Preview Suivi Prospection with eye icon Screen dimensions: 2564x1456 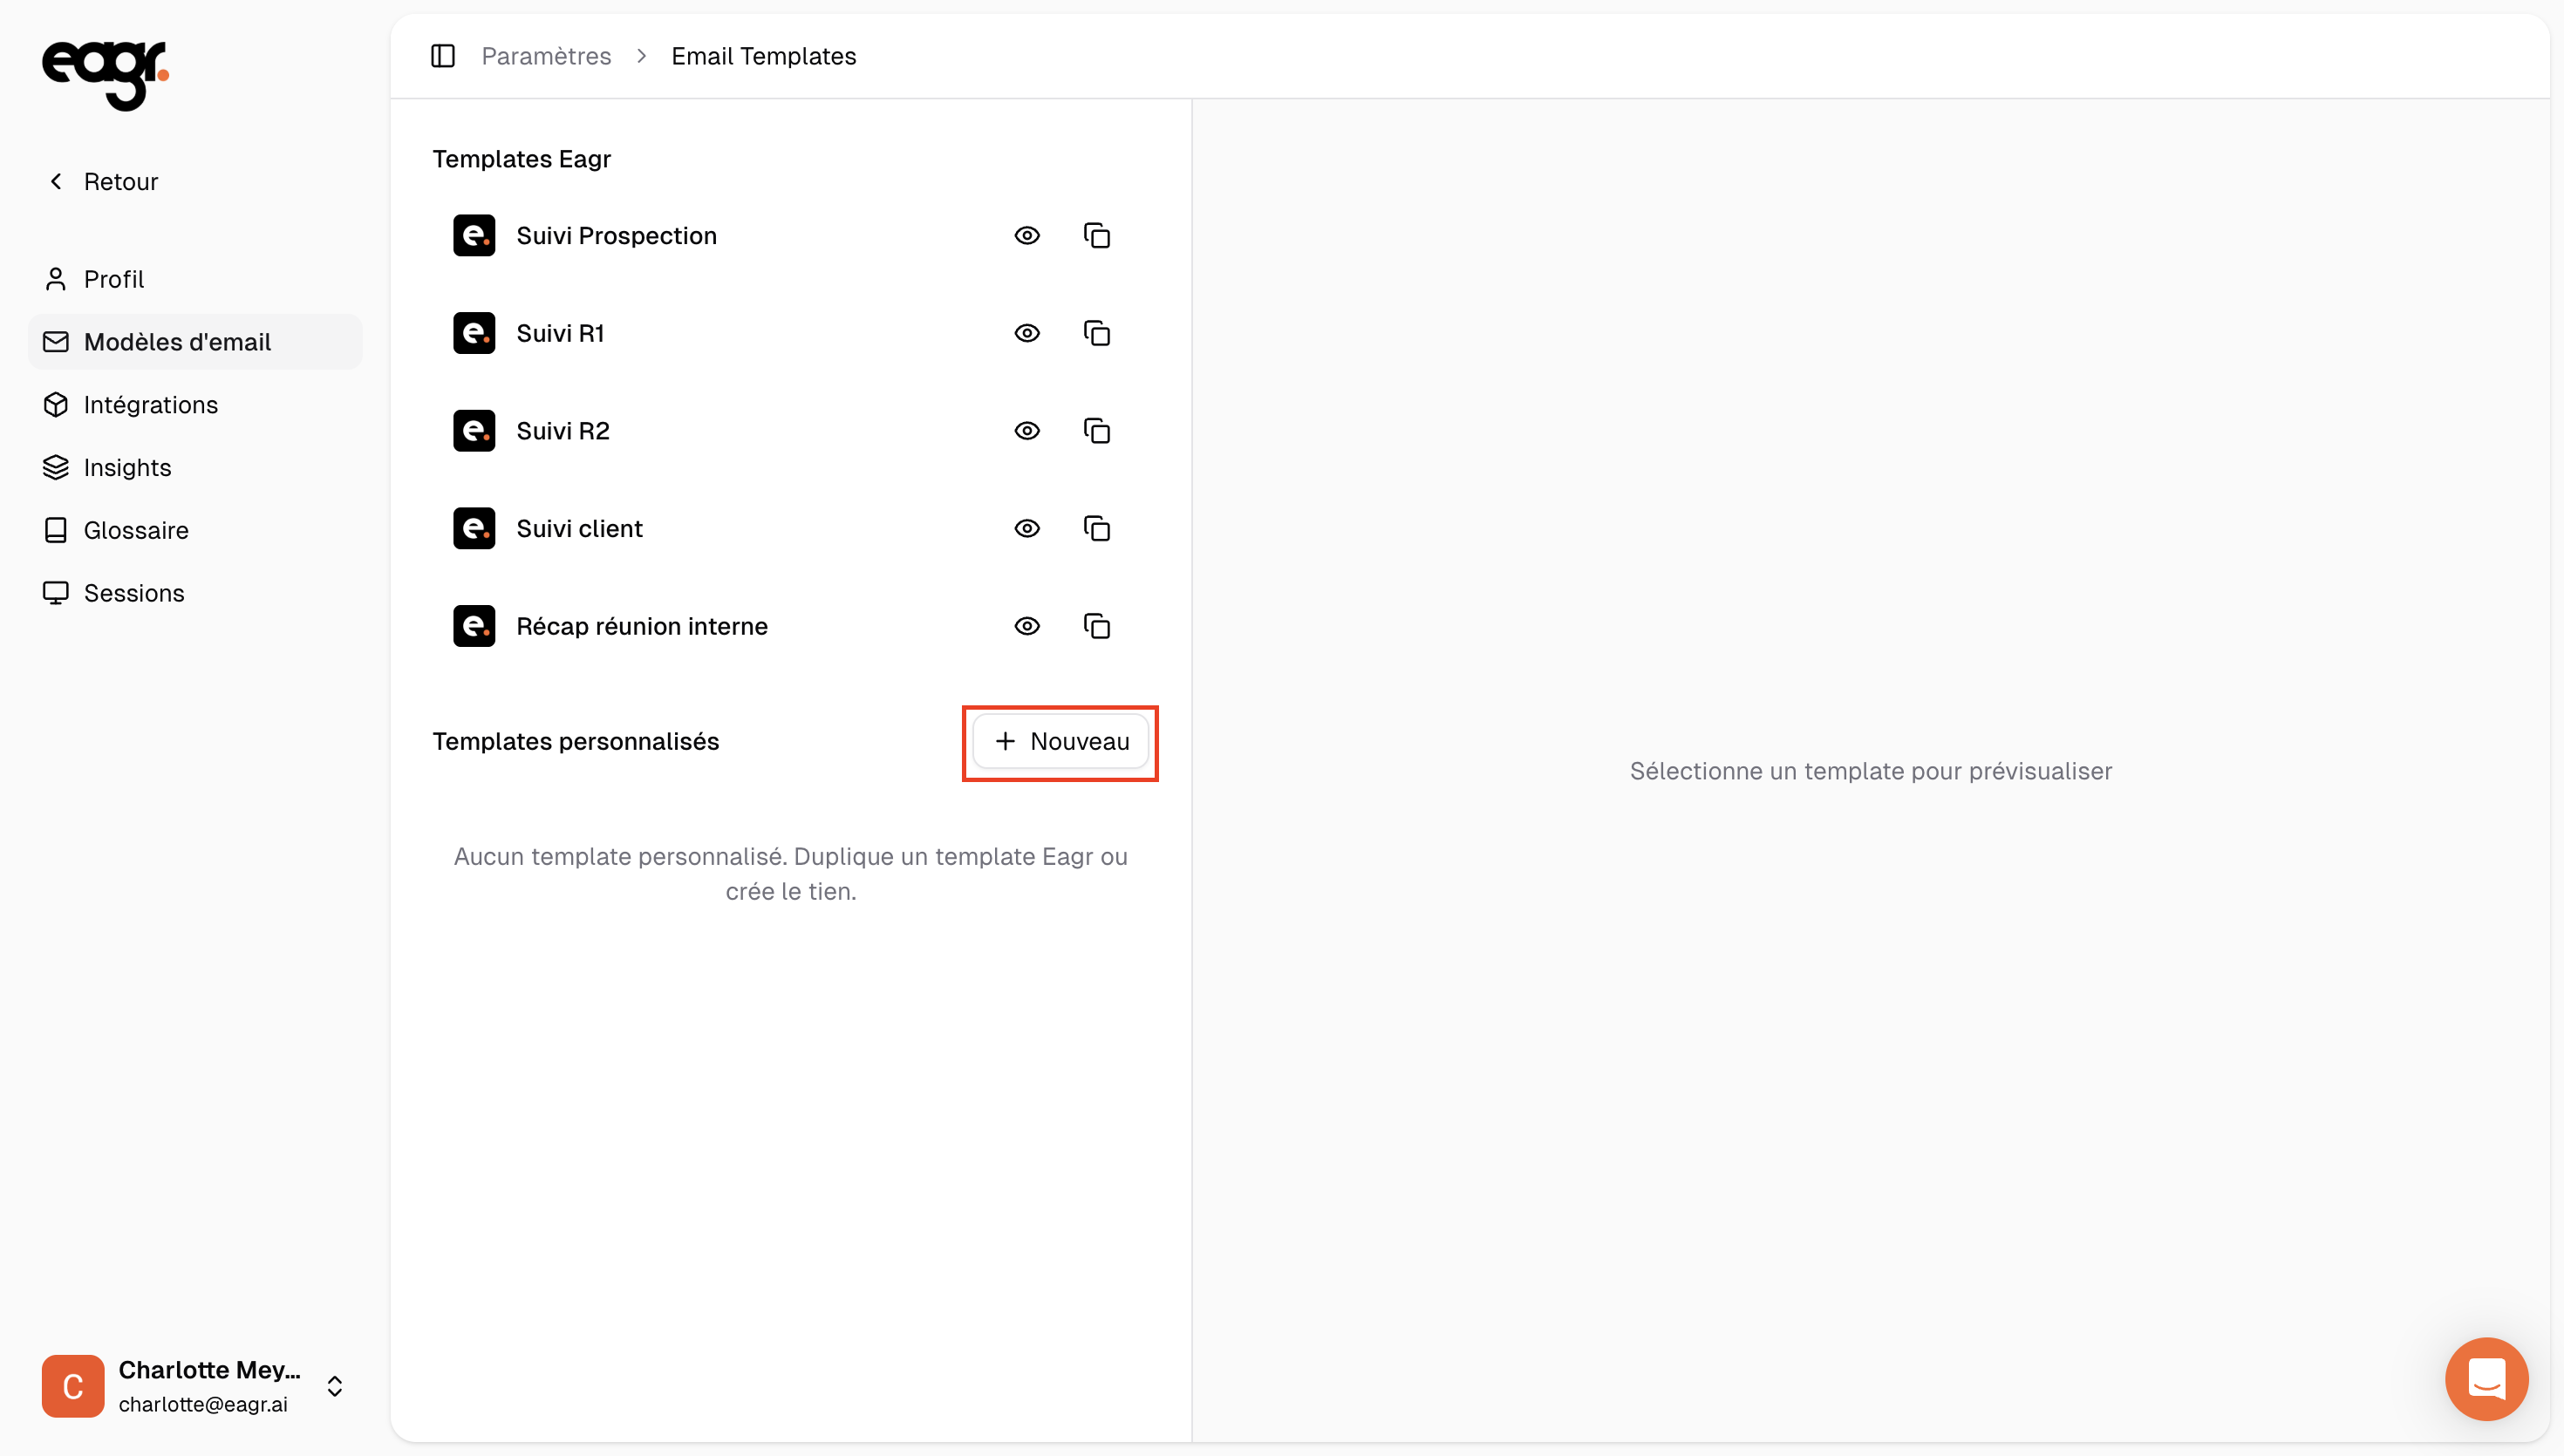pos(1027,236)
